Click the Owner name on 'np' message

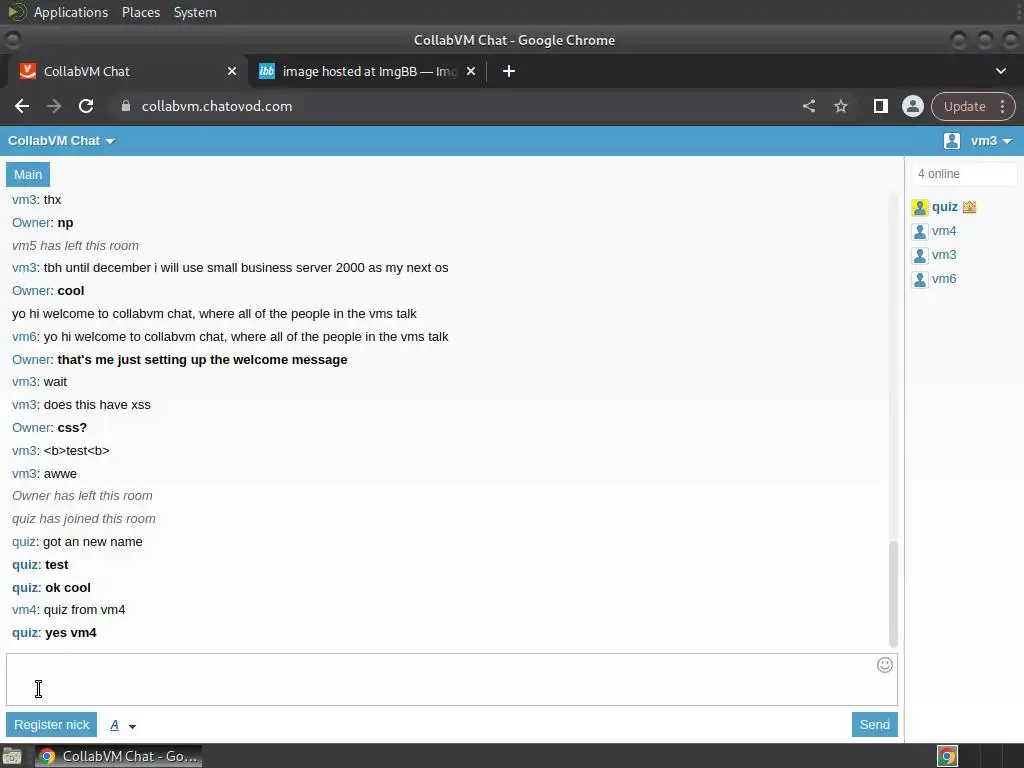pyautogui.click(x=31, y=223)
